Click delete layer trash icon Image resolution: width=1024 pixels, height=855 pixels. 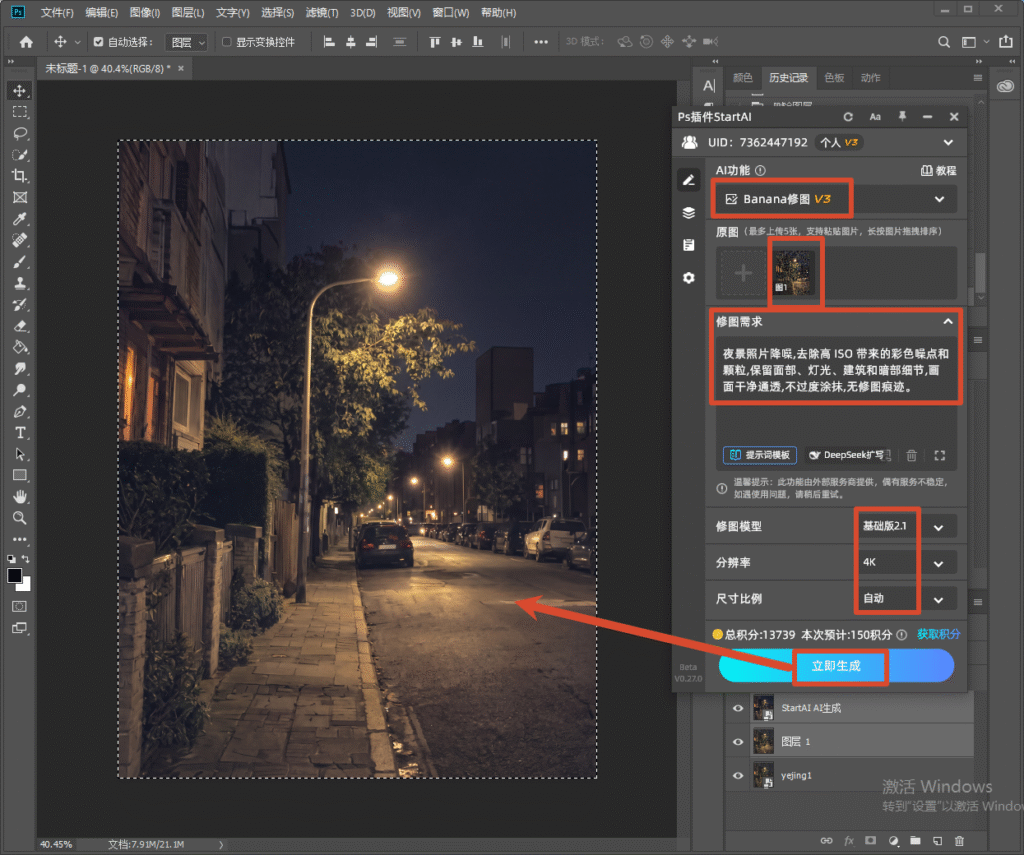click(x=959, y=841)
